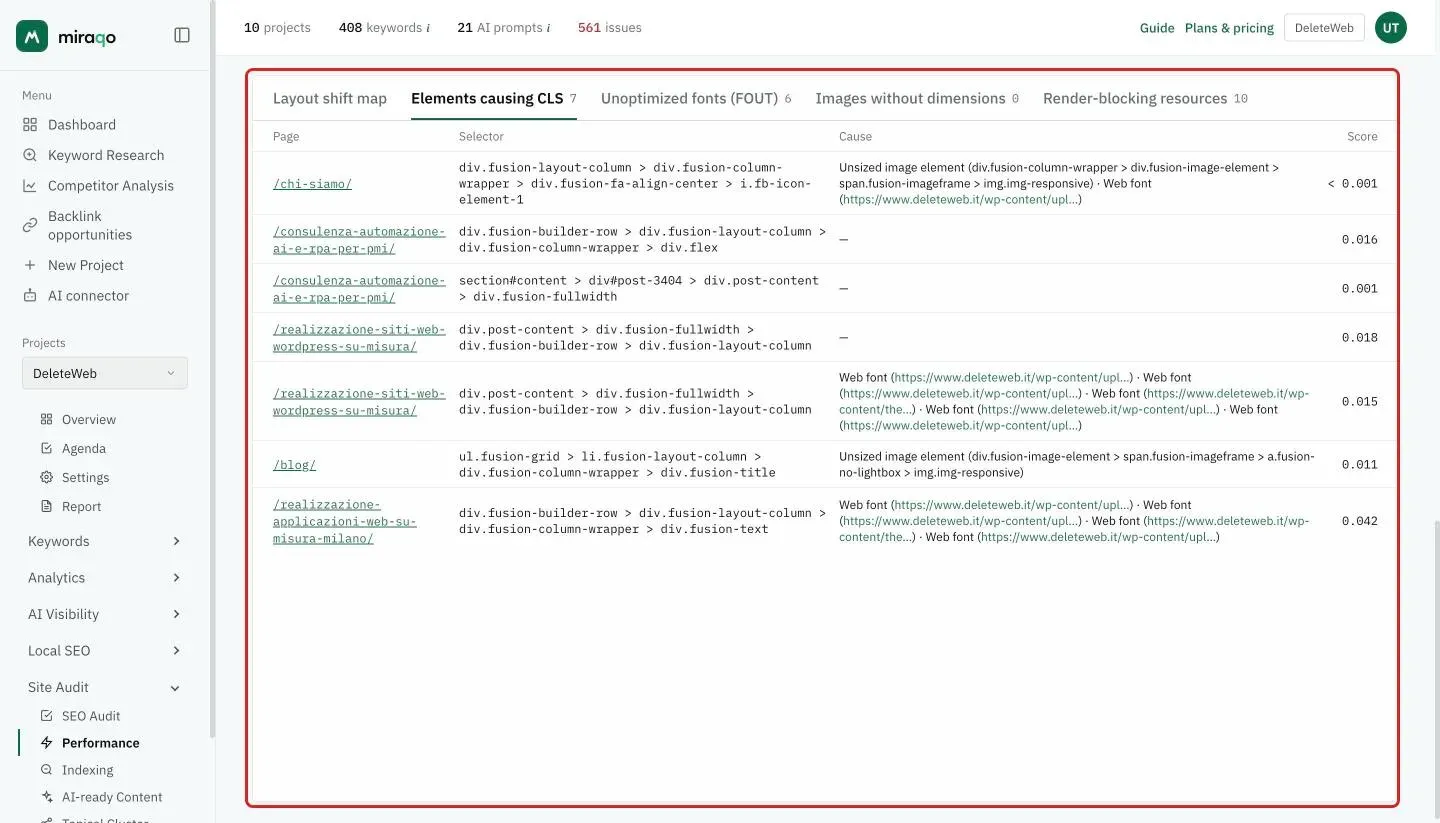Click the Agenda checkbox icon

(46, 448)
